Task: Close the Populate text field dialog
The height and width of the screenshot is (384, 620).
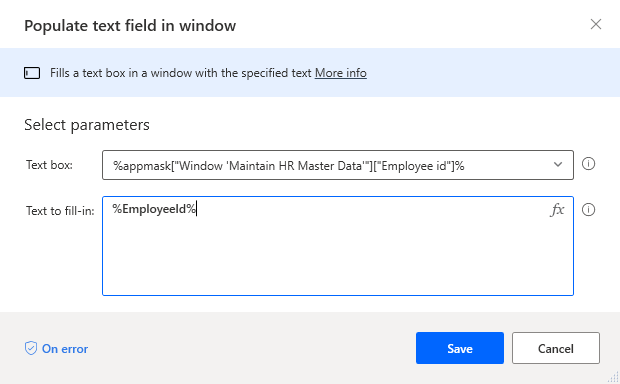Action: [595, 25]
